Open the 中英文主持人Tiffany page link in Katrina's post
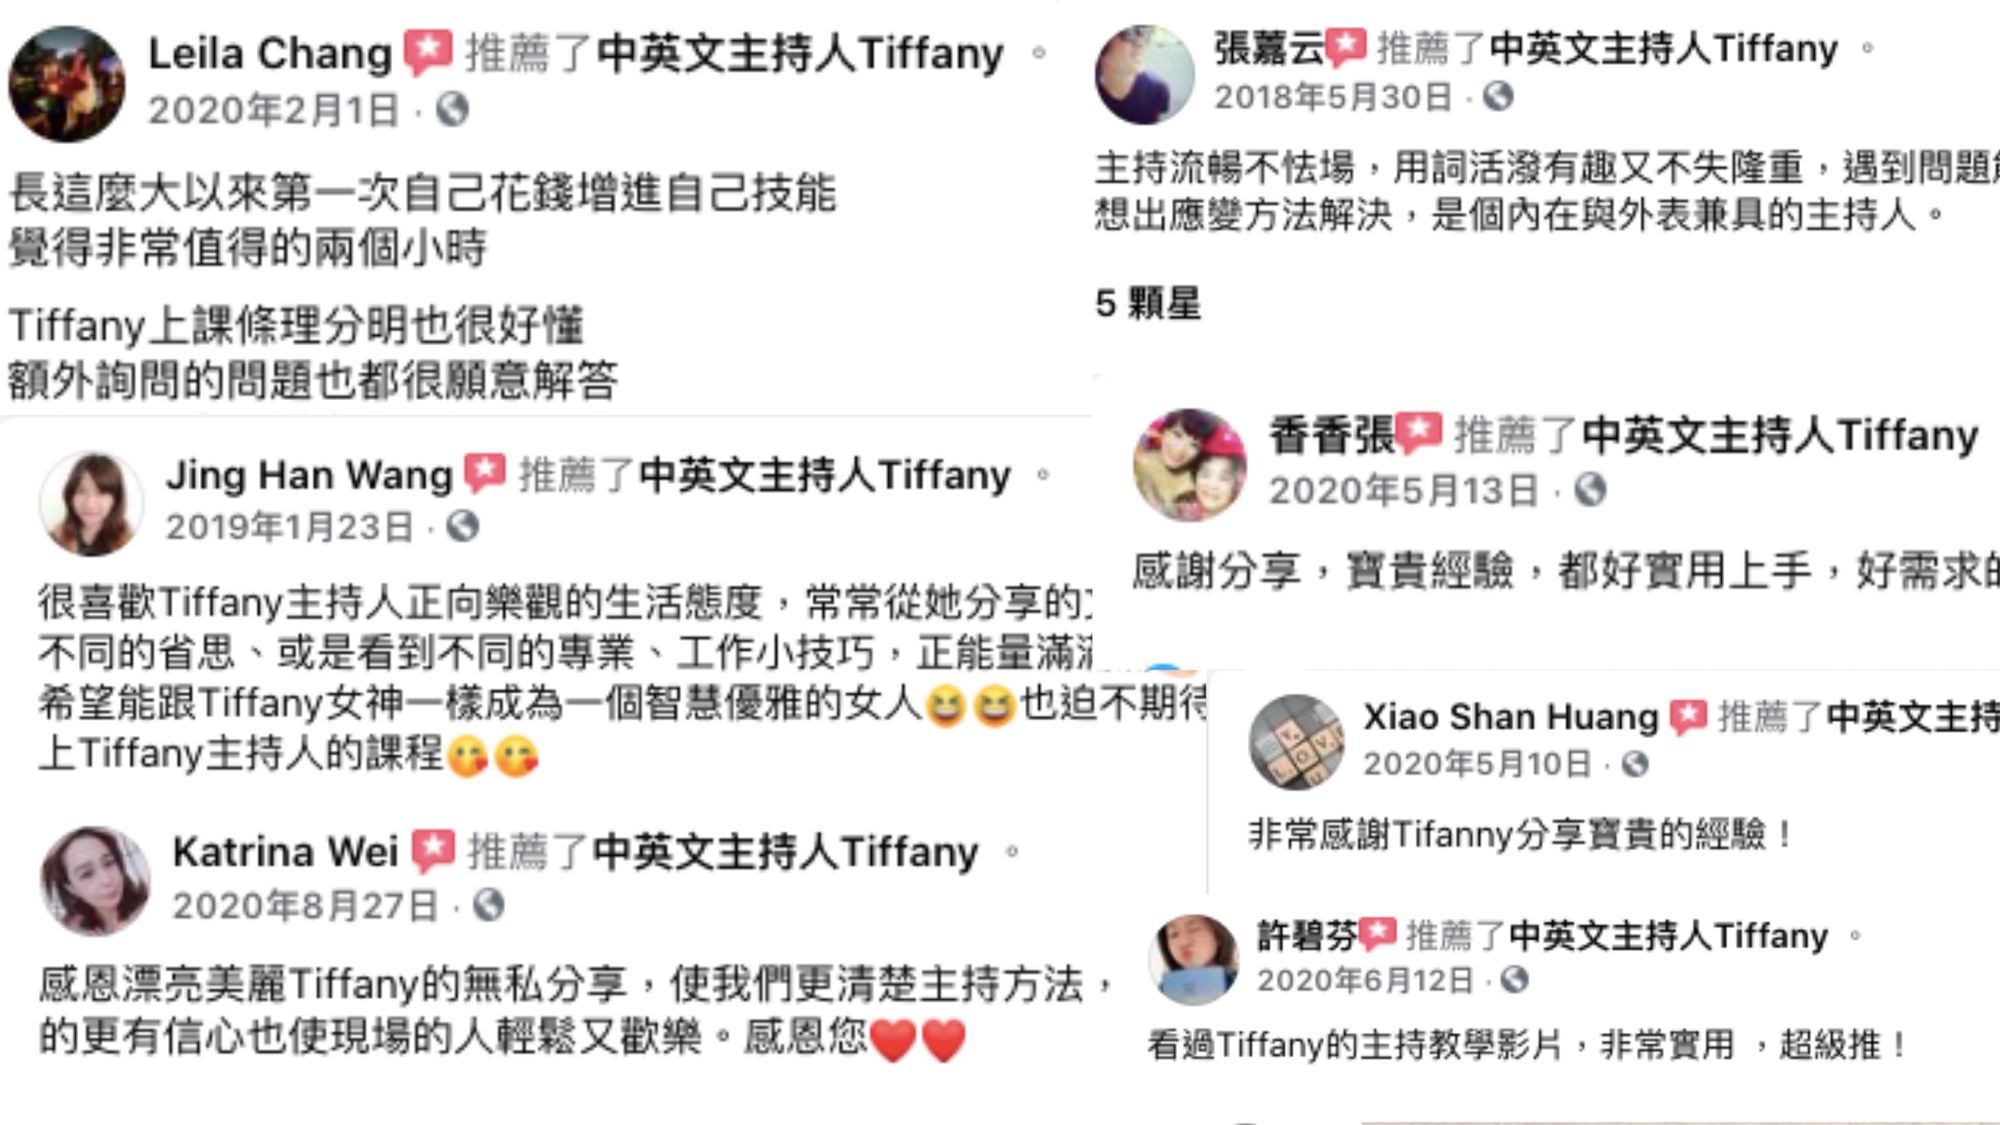The width and height of the screenshot is (2000, 1125). pyautogui.click(x=785, y=852)
